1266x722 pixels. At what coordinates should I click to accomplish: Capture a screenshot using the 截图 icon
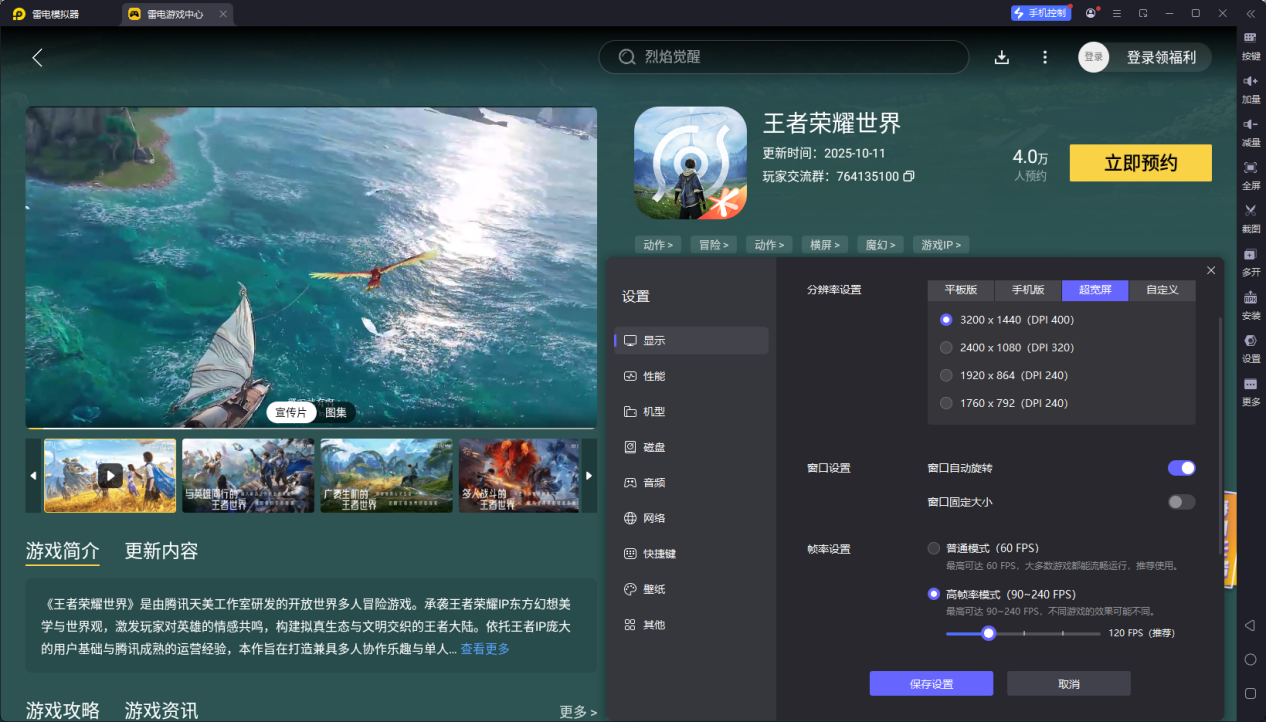pyautogui.click(x=1250, y=216)
